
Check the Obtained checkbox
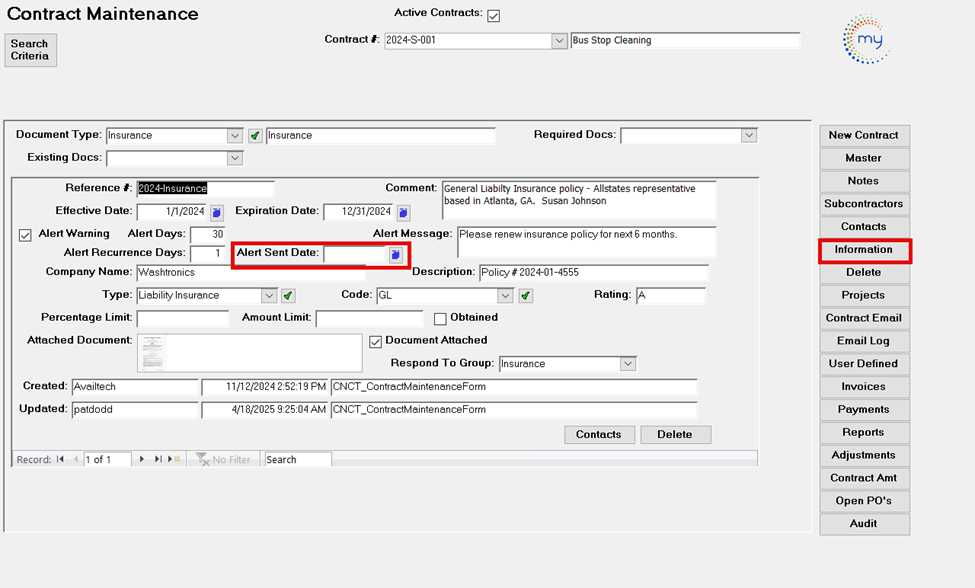coord(440,318)
